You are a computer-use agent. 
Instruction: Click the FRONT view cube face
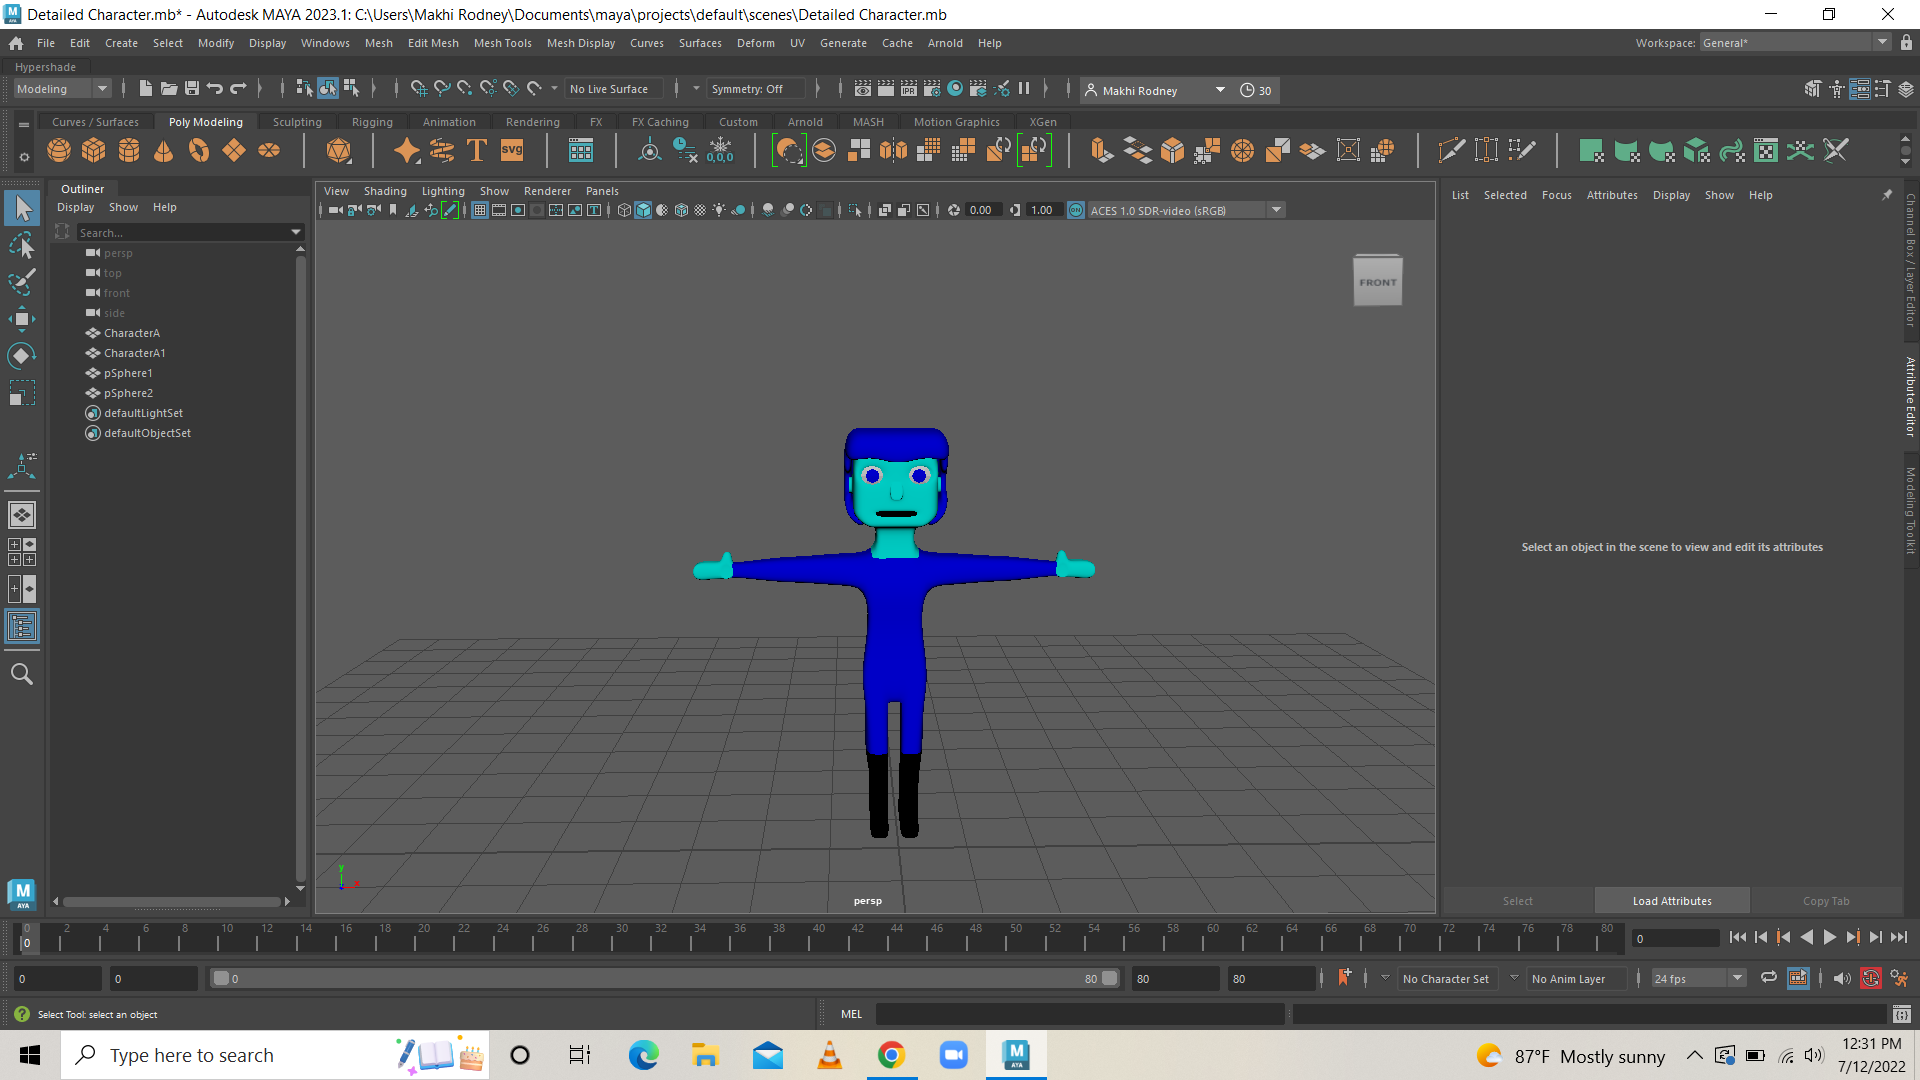[1378, 282]
